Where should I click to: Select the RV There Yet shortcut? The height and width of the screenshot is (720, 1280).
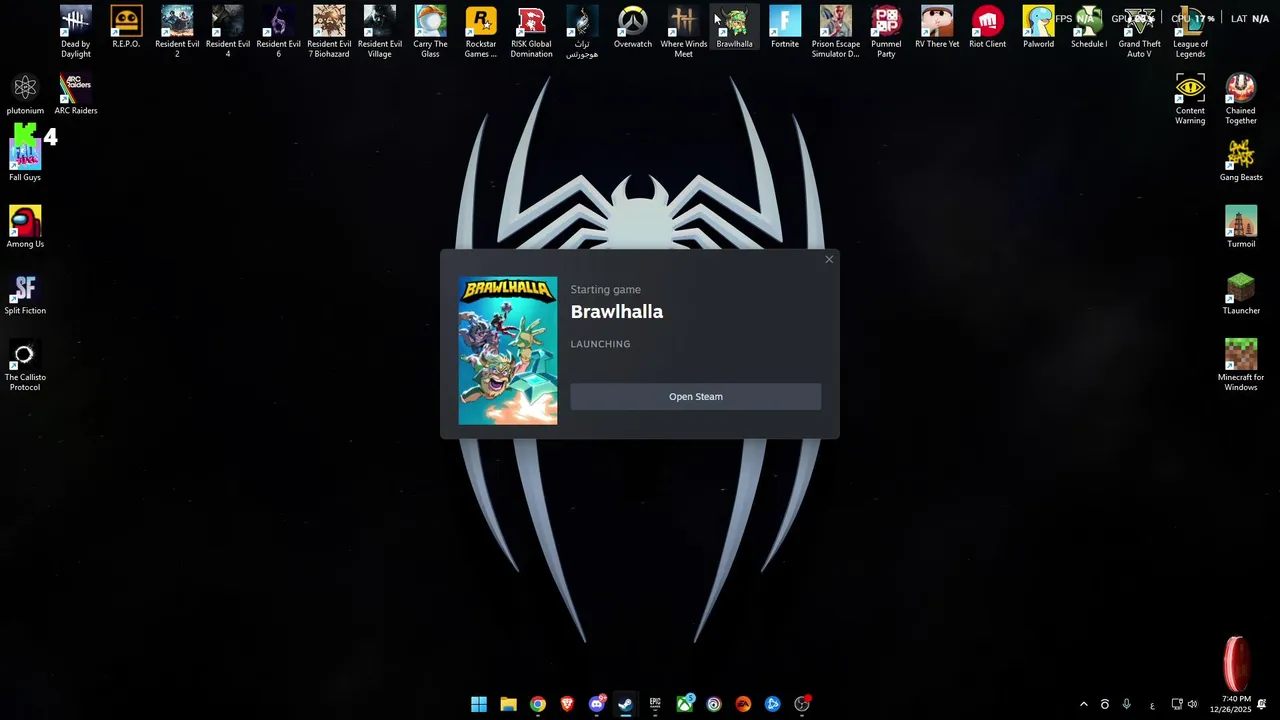937,28
